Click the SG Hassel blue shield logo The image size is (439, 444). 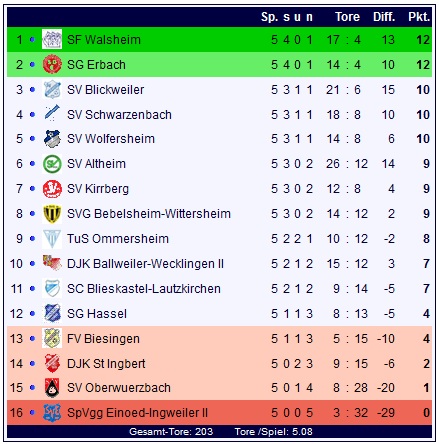point(52,313)
